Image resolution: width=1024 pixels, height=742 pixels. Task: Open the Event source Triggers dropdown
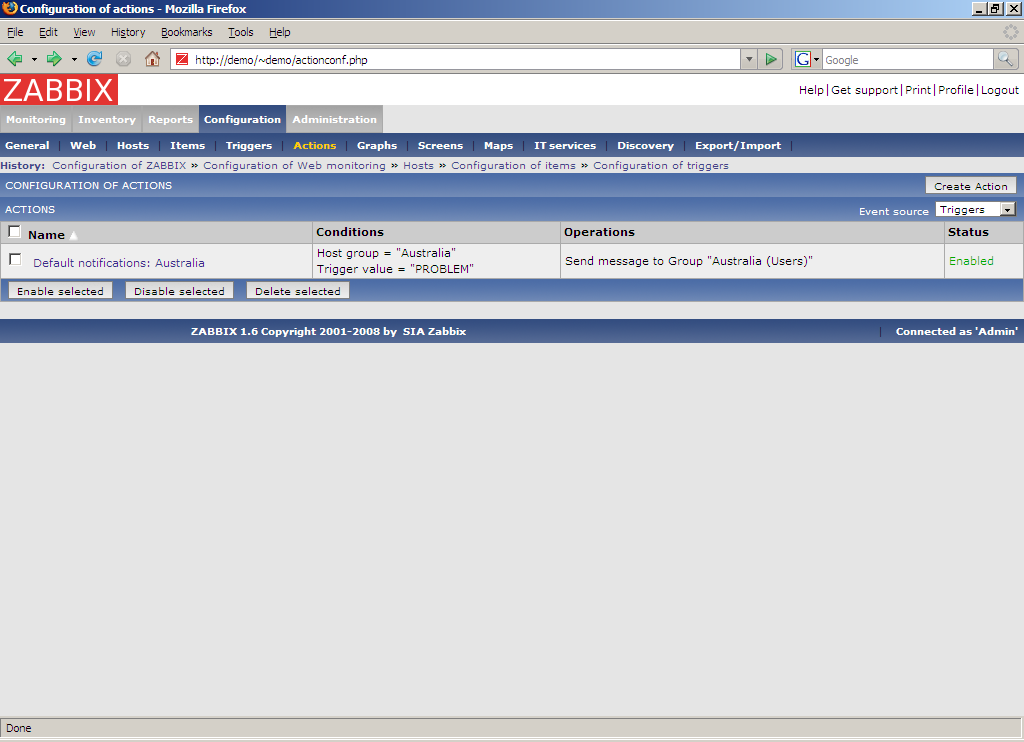tap(976, 210)
